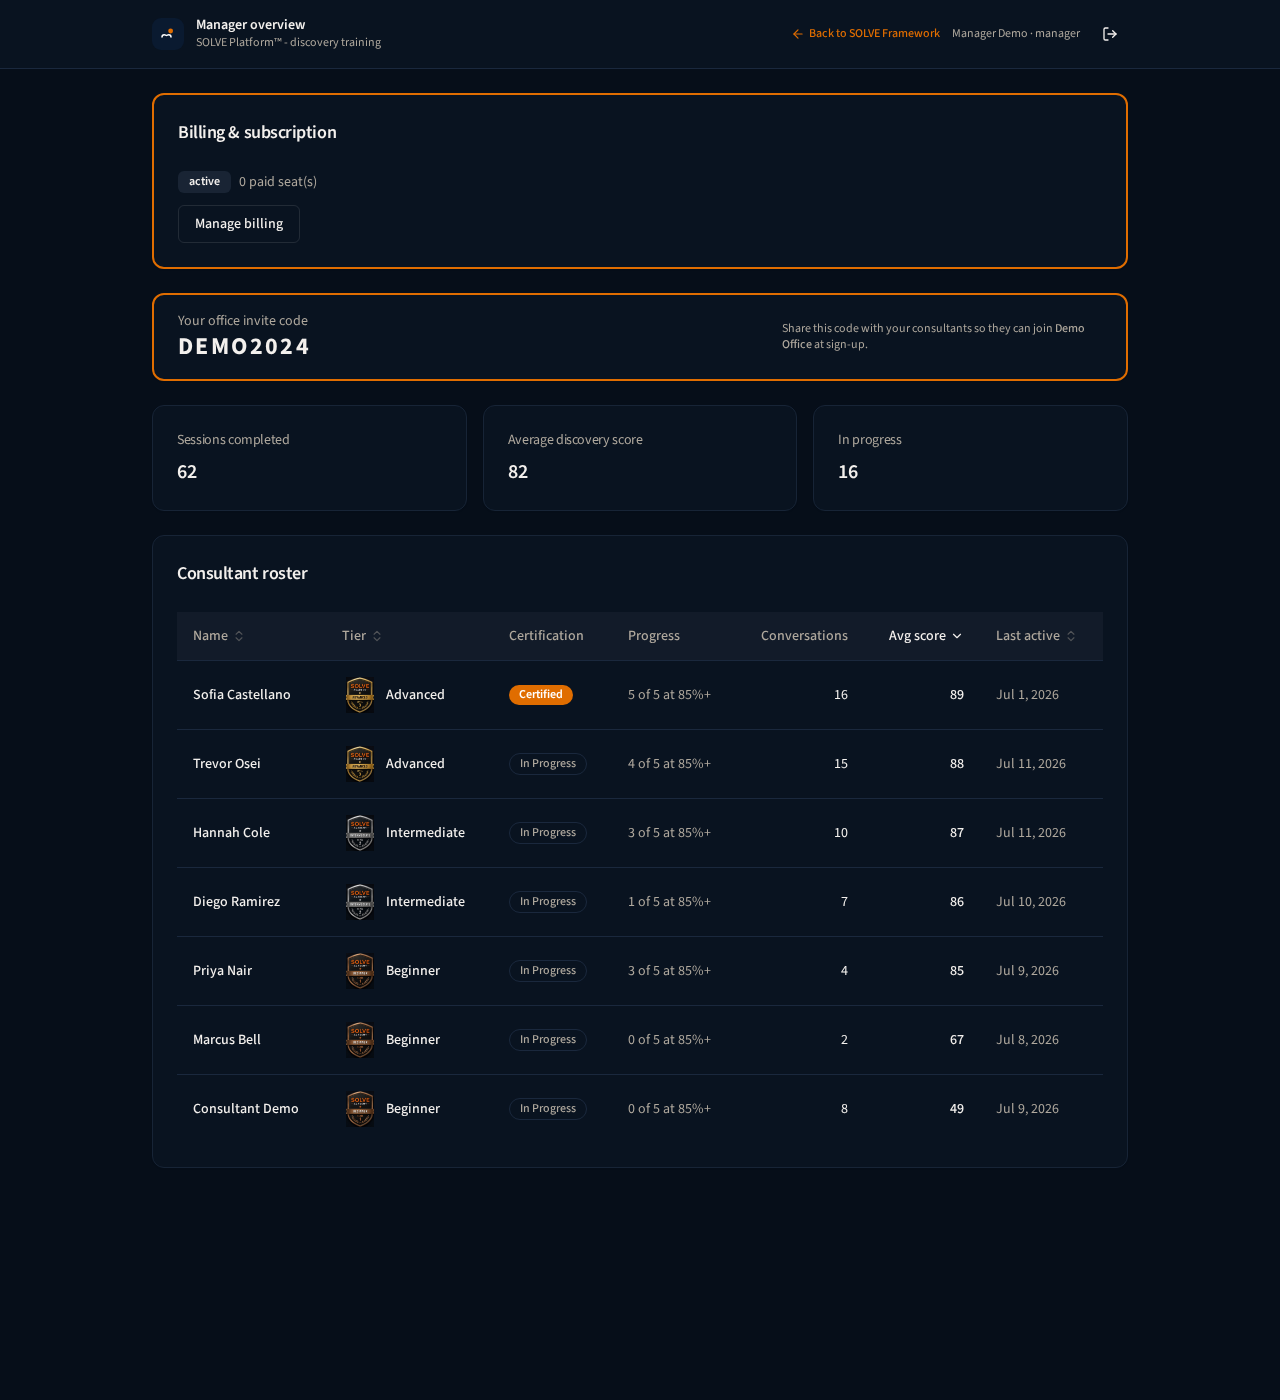Click Trevor Osei's avg score 88
The image size is (1280, 1400).
(x=957, y=764)
